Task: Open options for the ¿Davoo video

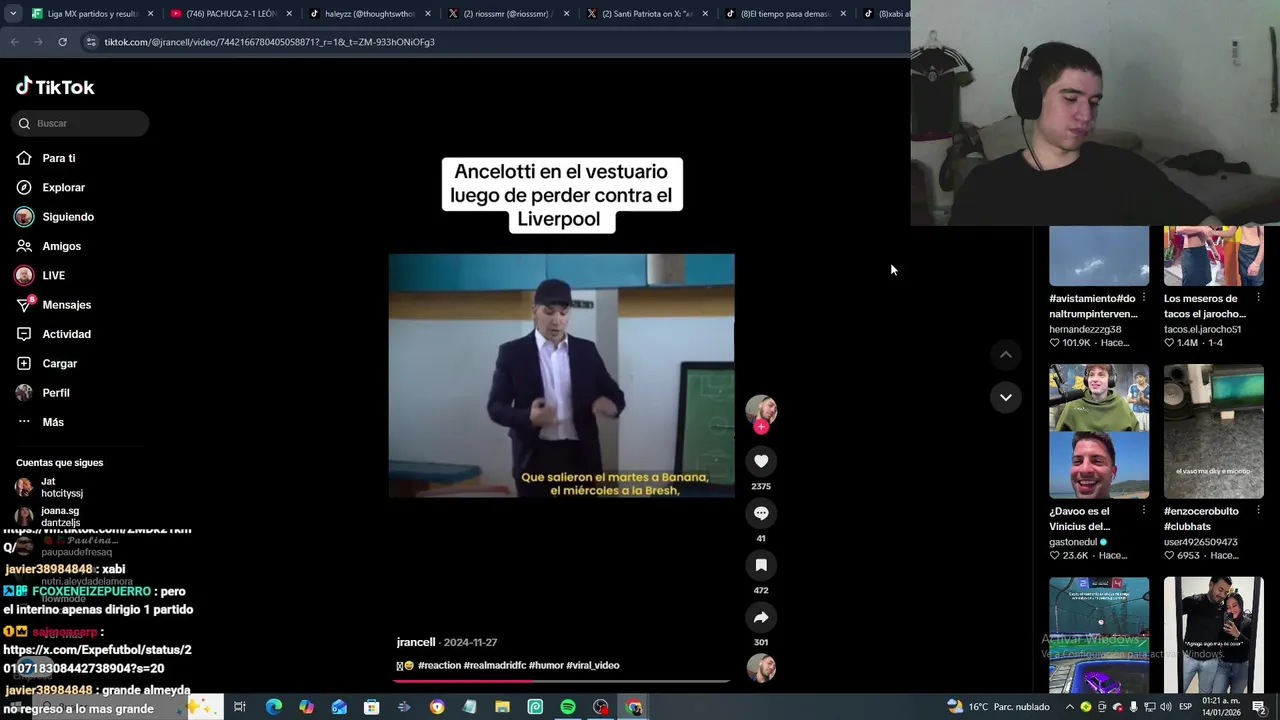Action: click(1144, 511)
